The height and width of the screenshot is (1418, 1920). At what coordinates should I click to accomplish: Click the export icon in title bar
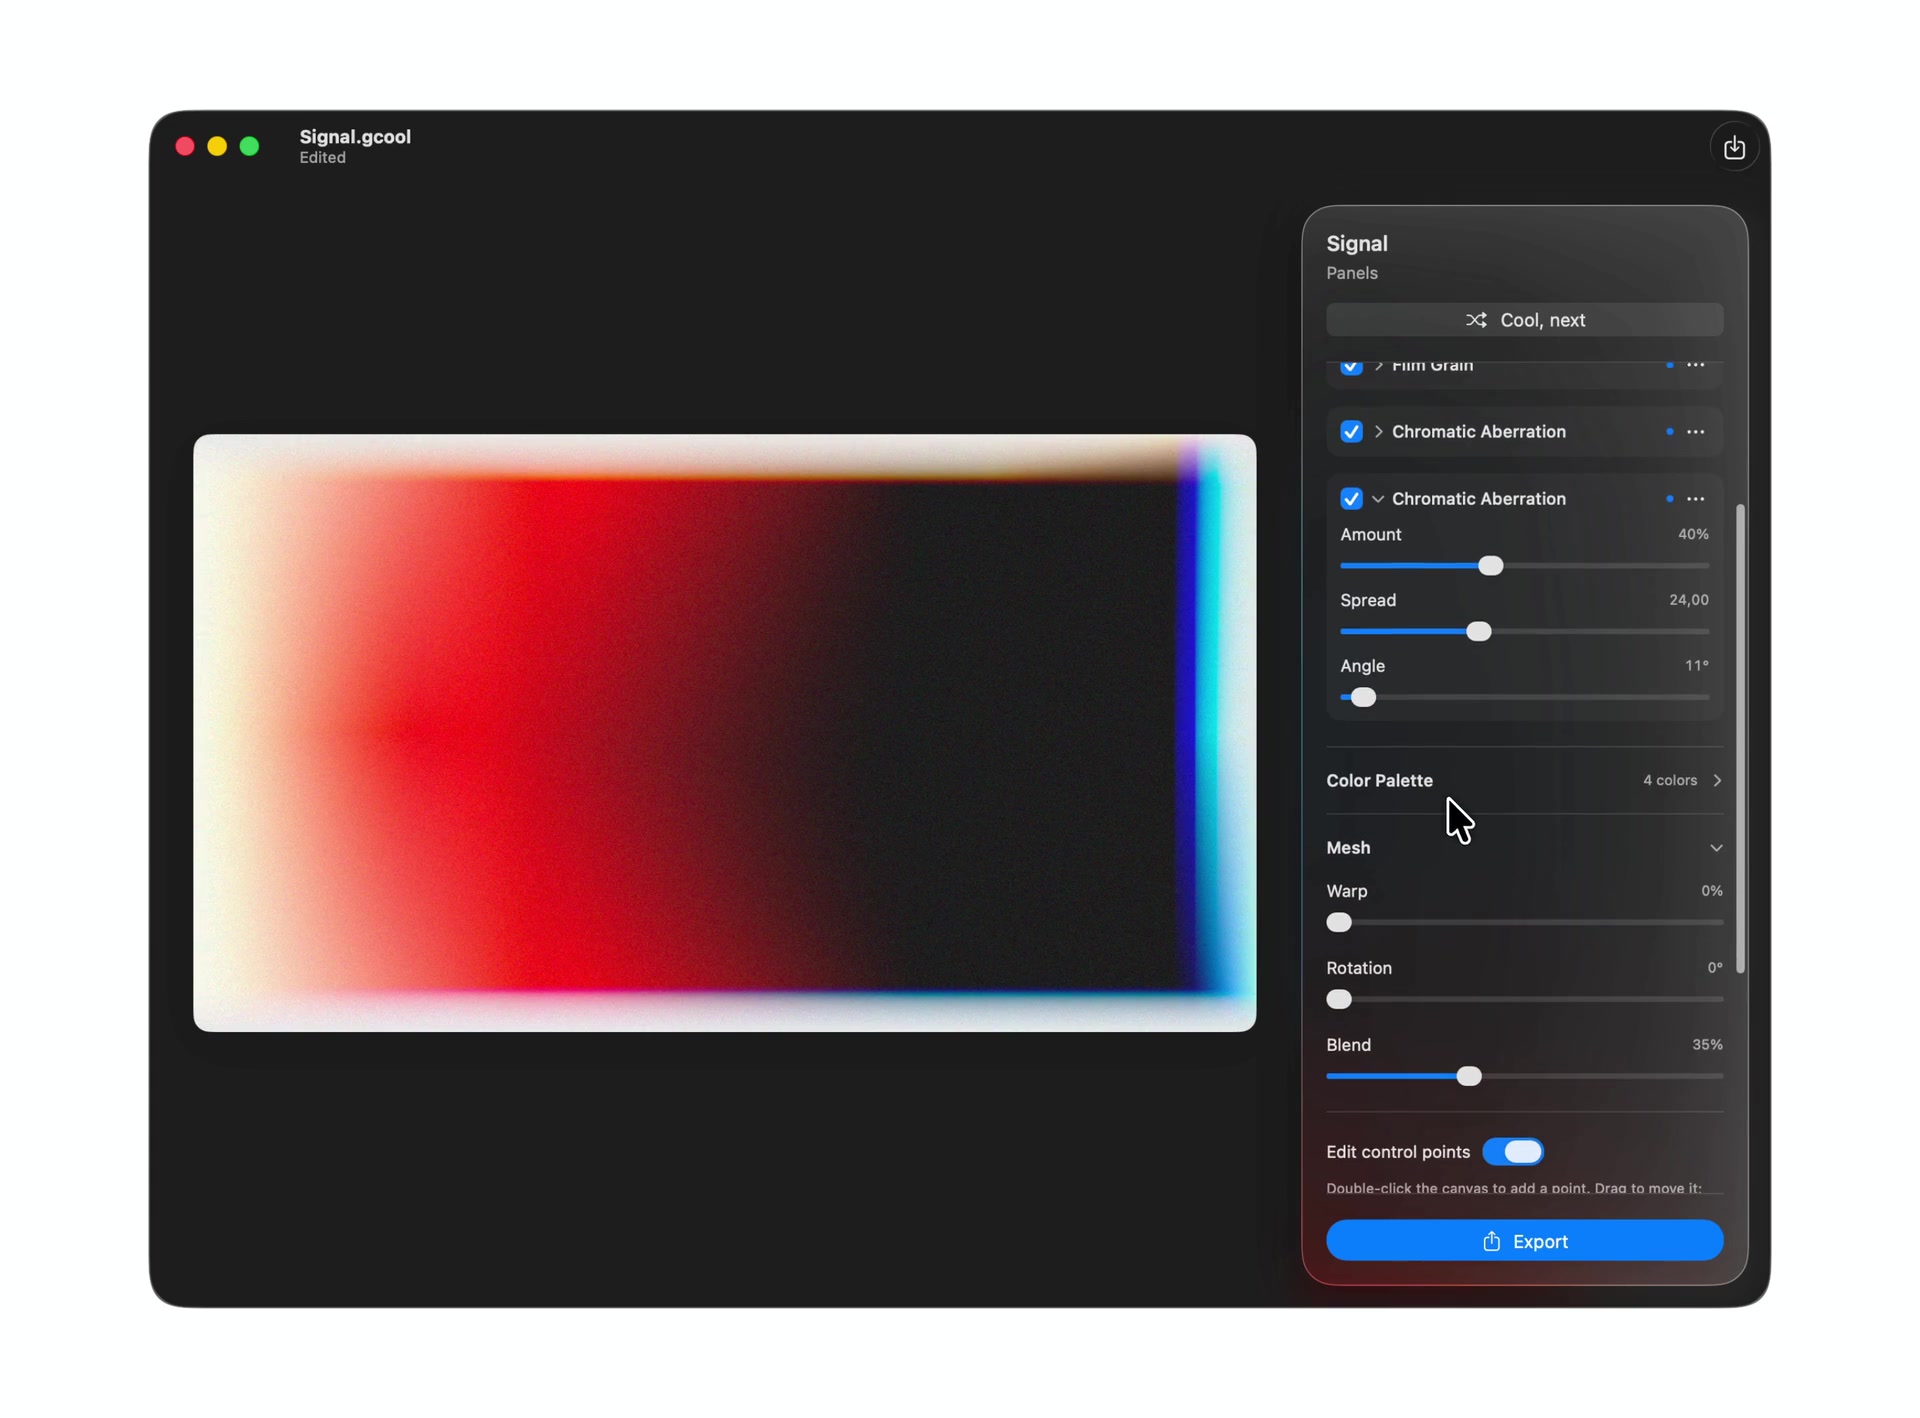(x=1734, y=147)
